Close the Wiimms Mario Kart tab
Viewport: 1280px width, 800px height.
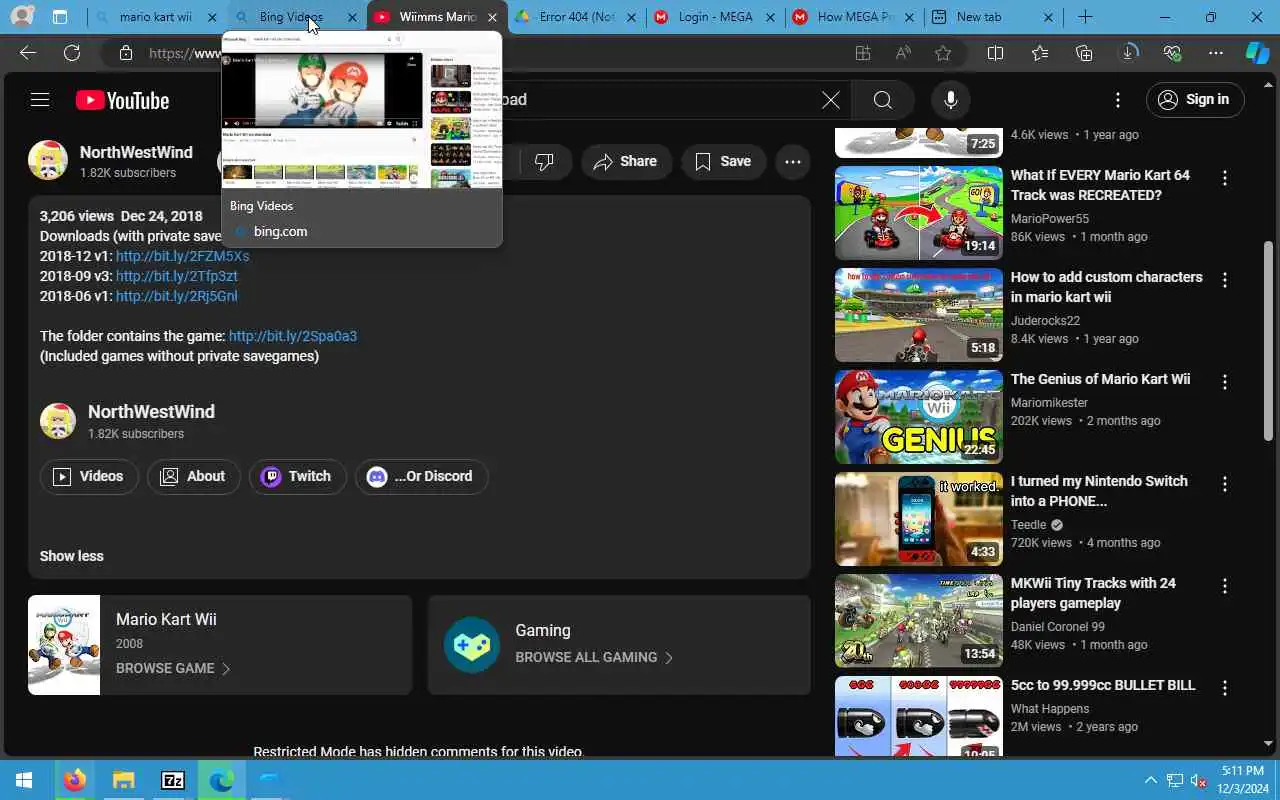click(492, 17)
